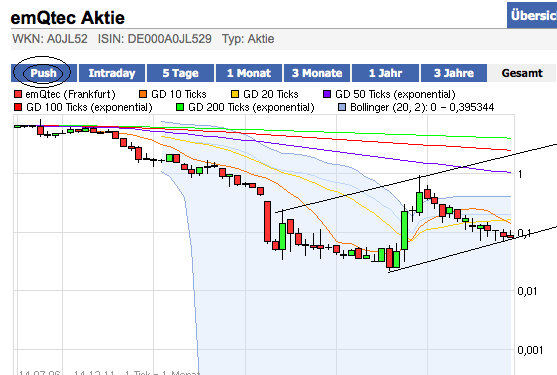This screenshot has width=557, height=375.
Task: Click the GD 100 Ticks (exponential) label
Action: [89, 107]
